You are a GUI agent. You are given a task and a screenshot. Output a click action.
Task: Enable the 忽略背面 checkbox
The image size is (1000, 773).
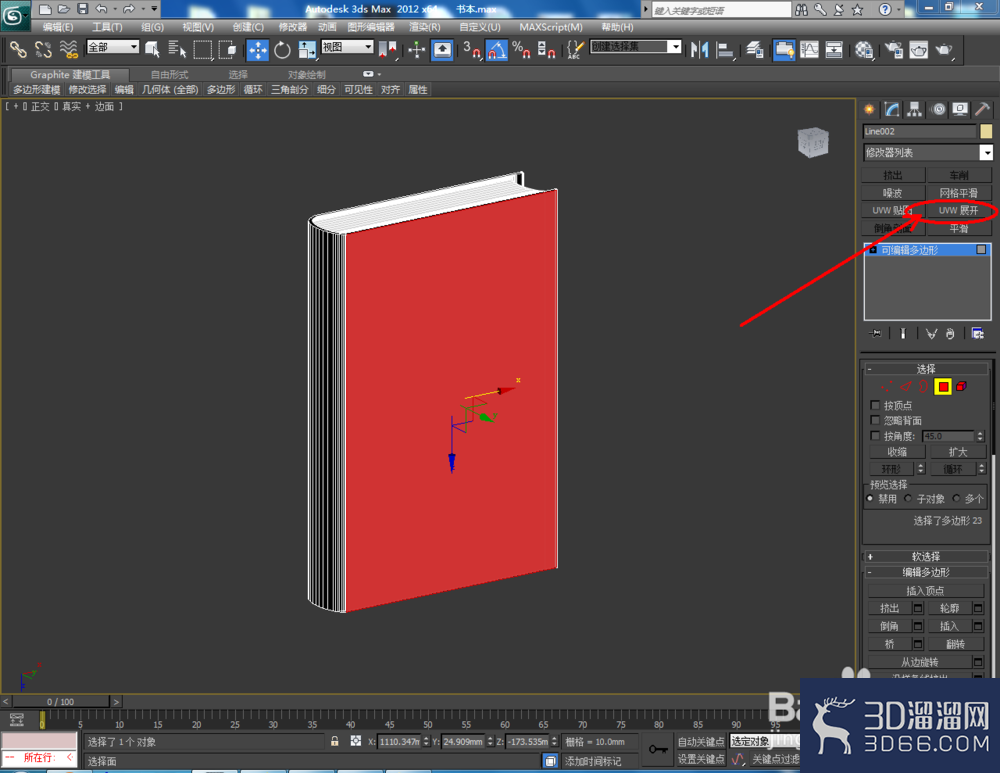click(875, 420)
